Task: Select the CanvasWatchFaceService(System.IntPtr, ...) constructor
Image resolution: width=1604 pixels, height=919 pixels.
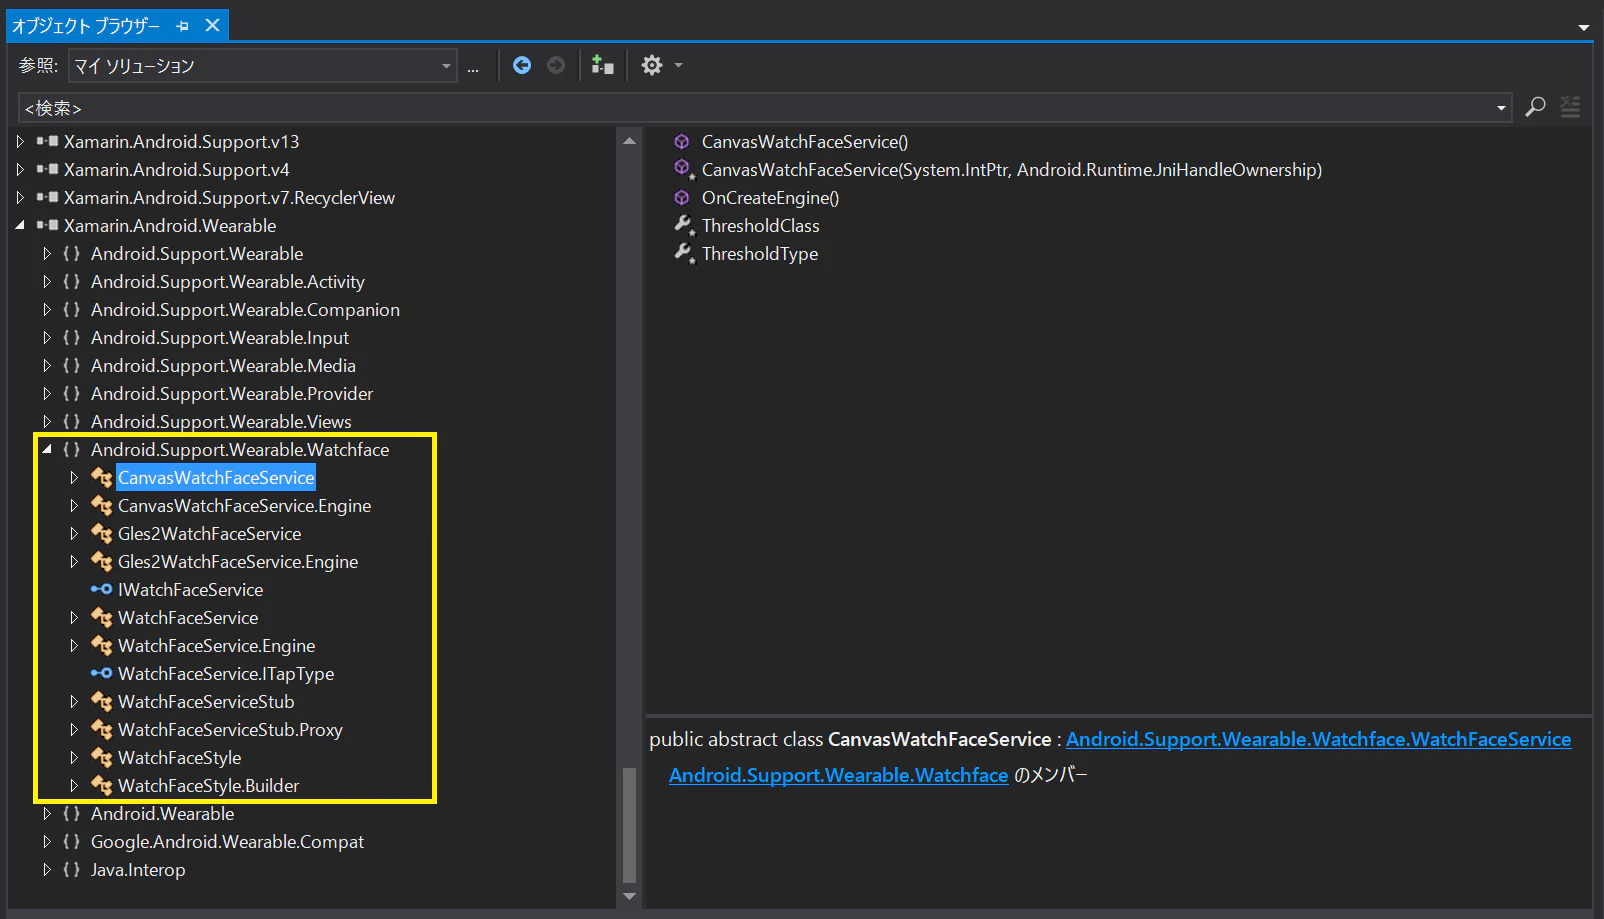Action: [1011, 170]
